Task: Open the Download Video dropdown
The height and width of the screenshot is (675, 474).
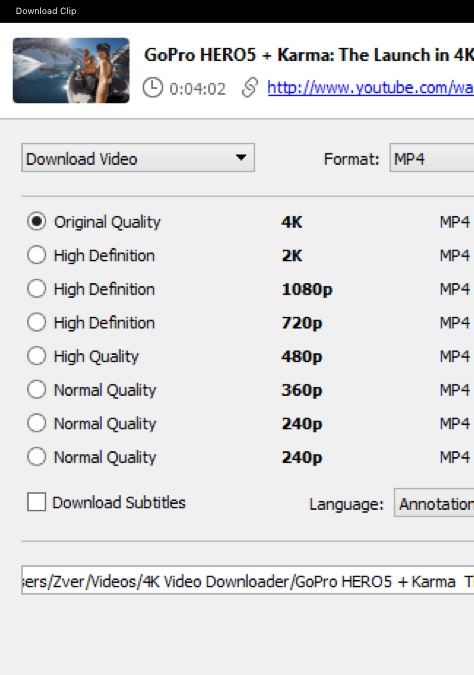Action: [138, 158]
